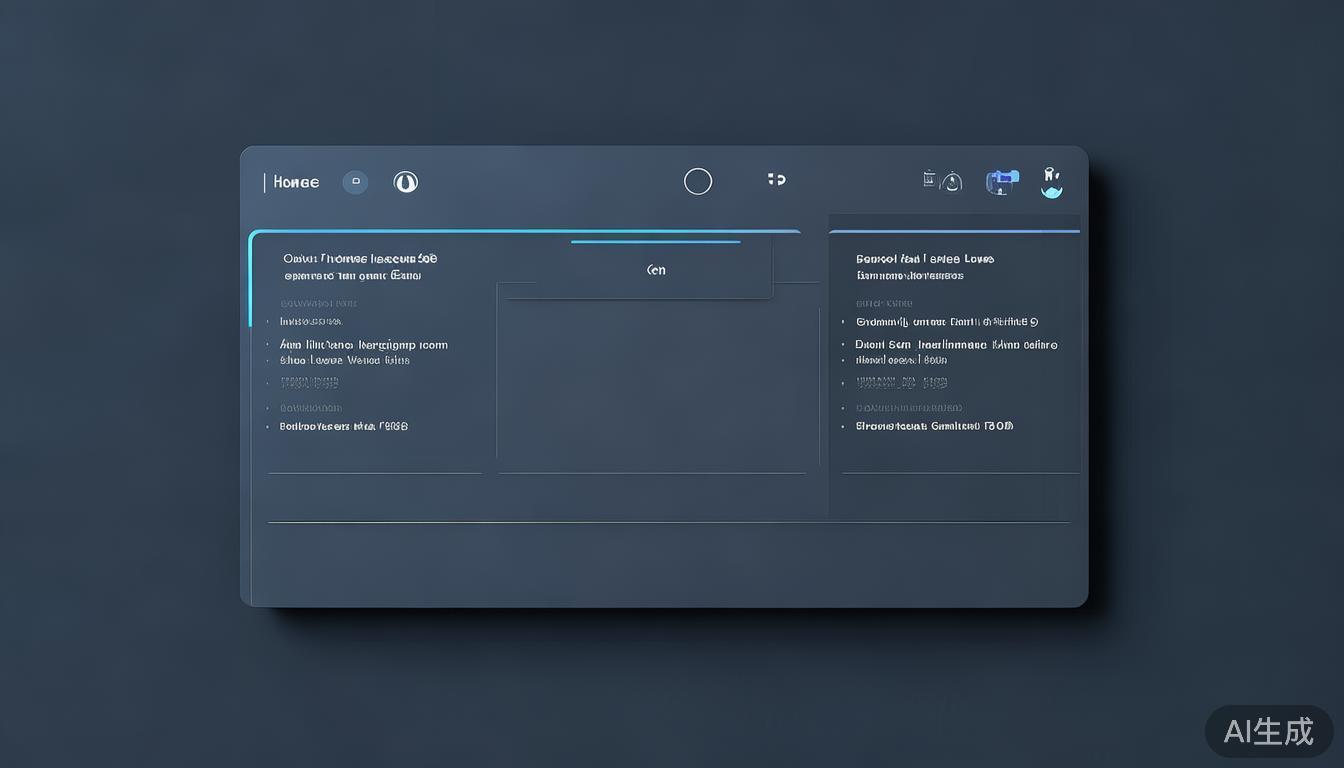
Task: Switch to the center tab under blue line
Action: tap(656, 270)
